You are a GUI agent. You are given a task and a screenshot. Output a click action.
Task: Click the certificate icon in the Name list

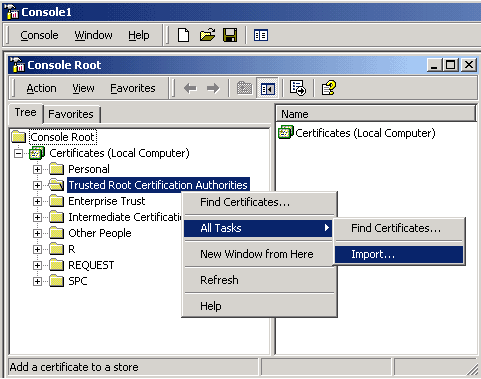point(286,132)
